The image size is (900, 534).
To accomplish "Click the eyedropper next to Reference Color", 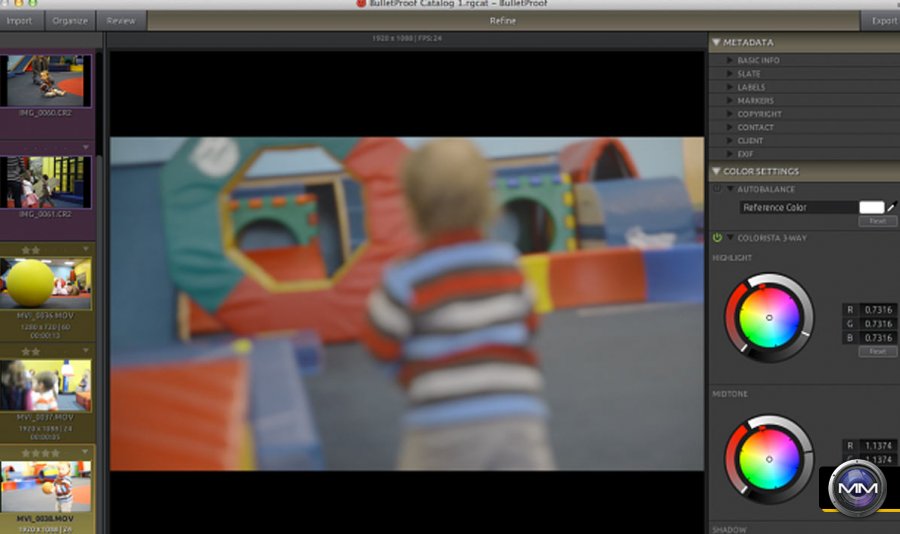I will [891, 207].
